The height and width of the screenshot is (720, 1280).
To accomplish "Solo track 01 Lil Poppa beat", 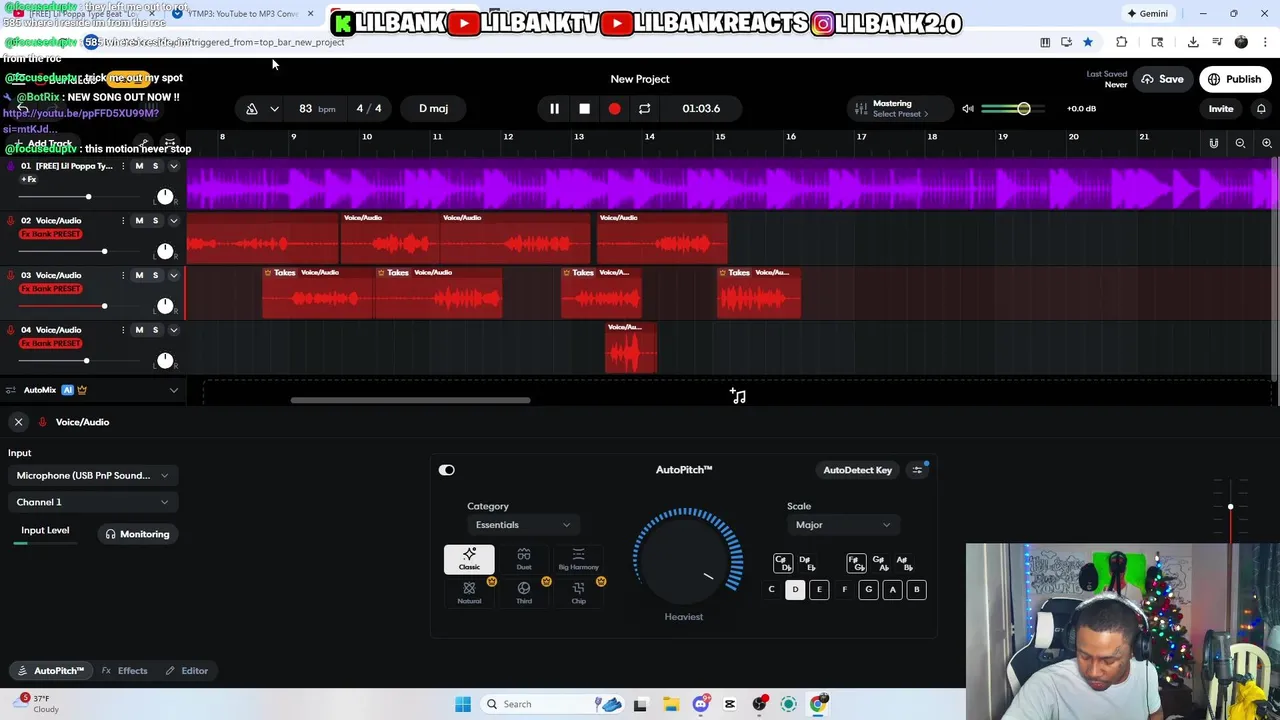I will coord(155,166).
